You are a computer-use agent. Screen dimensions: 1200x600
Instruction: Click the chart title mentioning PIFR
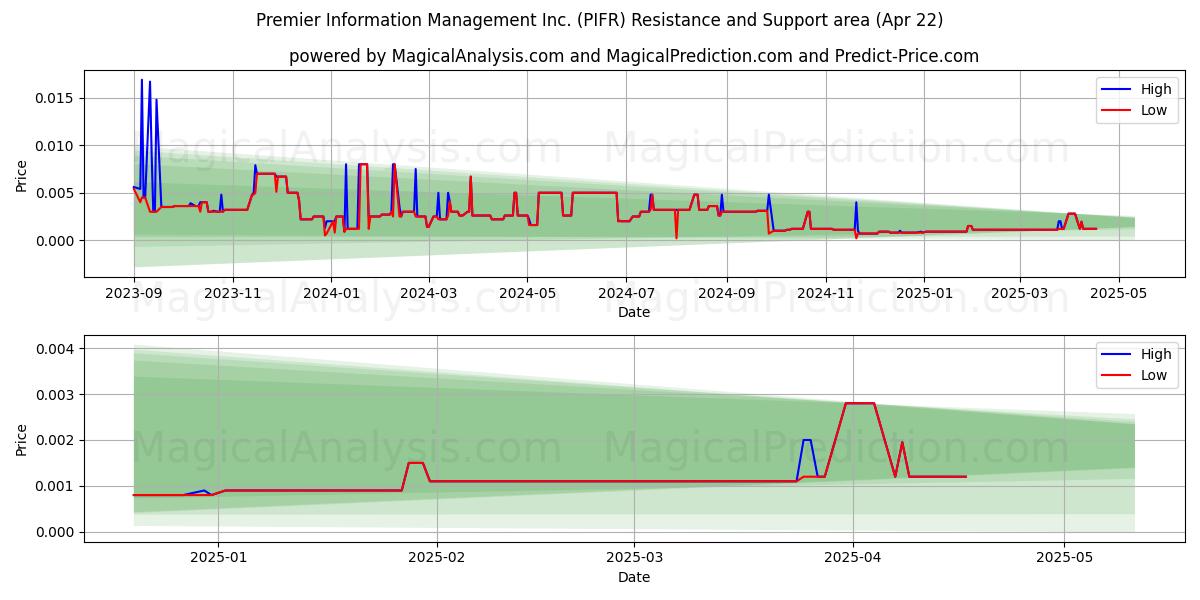tap(599, 20)
